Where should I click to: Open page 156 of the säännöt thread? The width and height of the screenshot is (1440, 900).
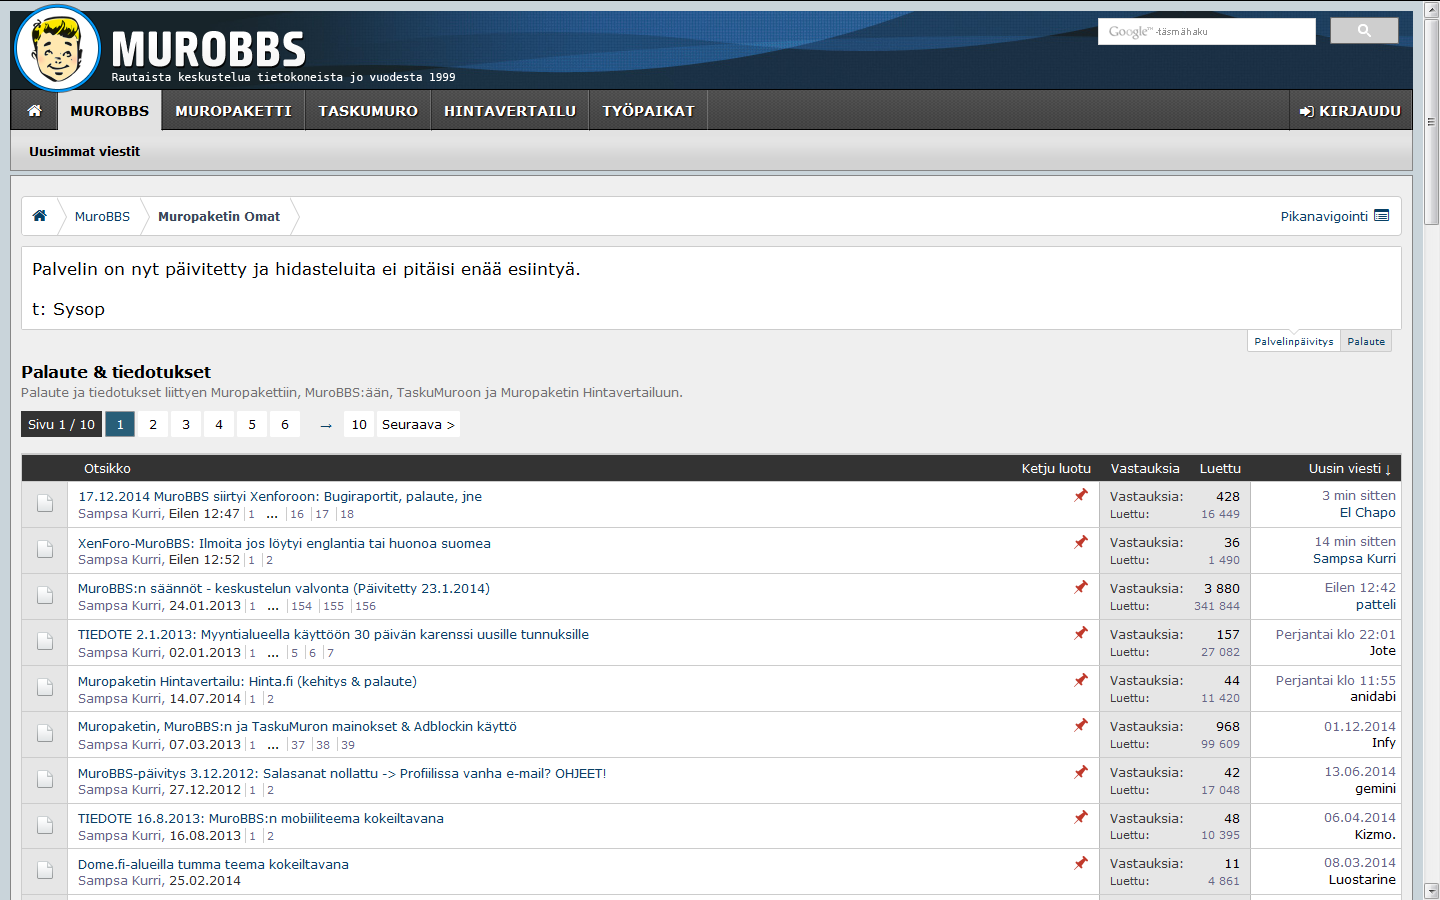(366, 606)
